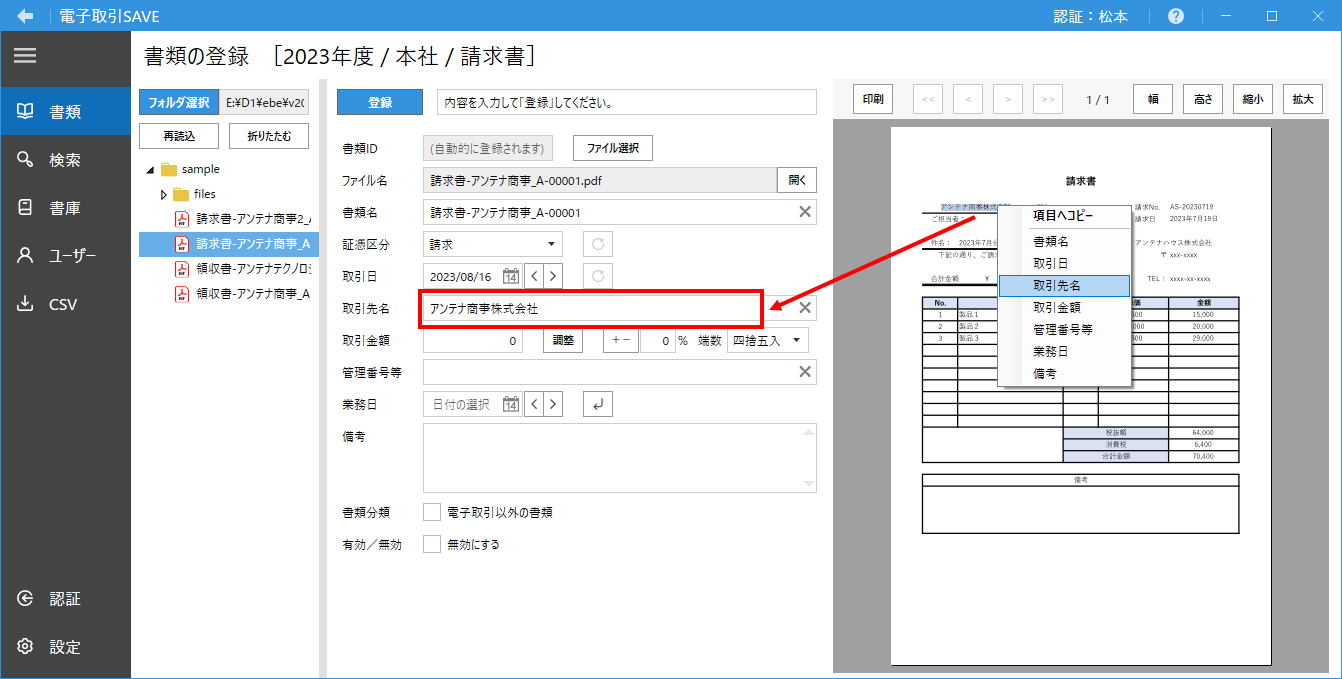Open the 四捨五入 rounding dropdown
Viewport: 1342px width, 679px height.
click(797, 340)
